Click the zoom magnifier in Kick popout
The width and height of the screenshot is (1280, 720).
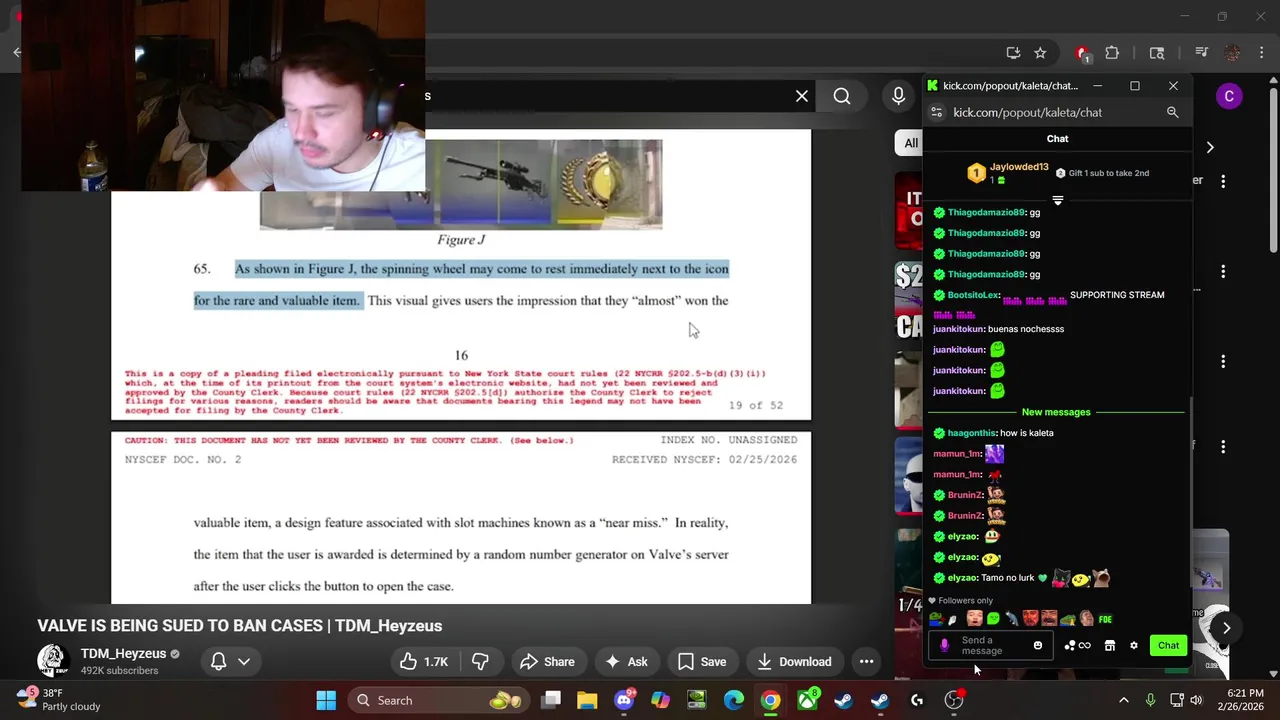click(1172, 112)
